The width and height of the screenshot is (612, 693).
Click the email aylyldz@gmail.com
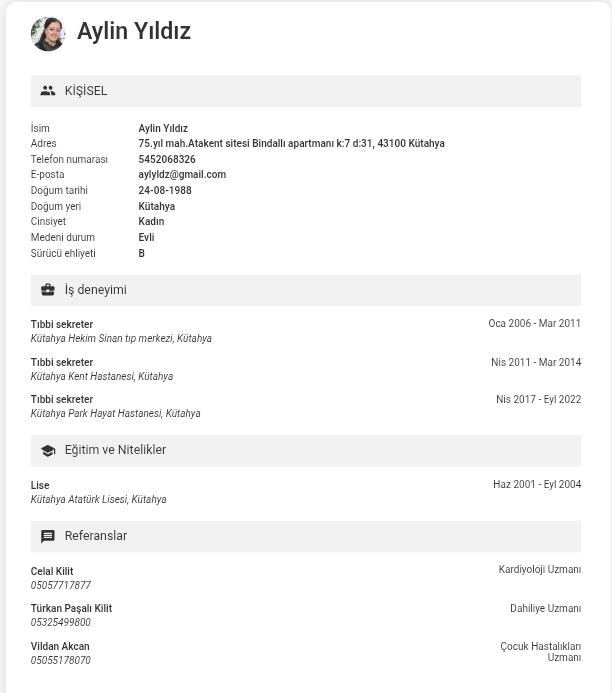tap(182, 175)
